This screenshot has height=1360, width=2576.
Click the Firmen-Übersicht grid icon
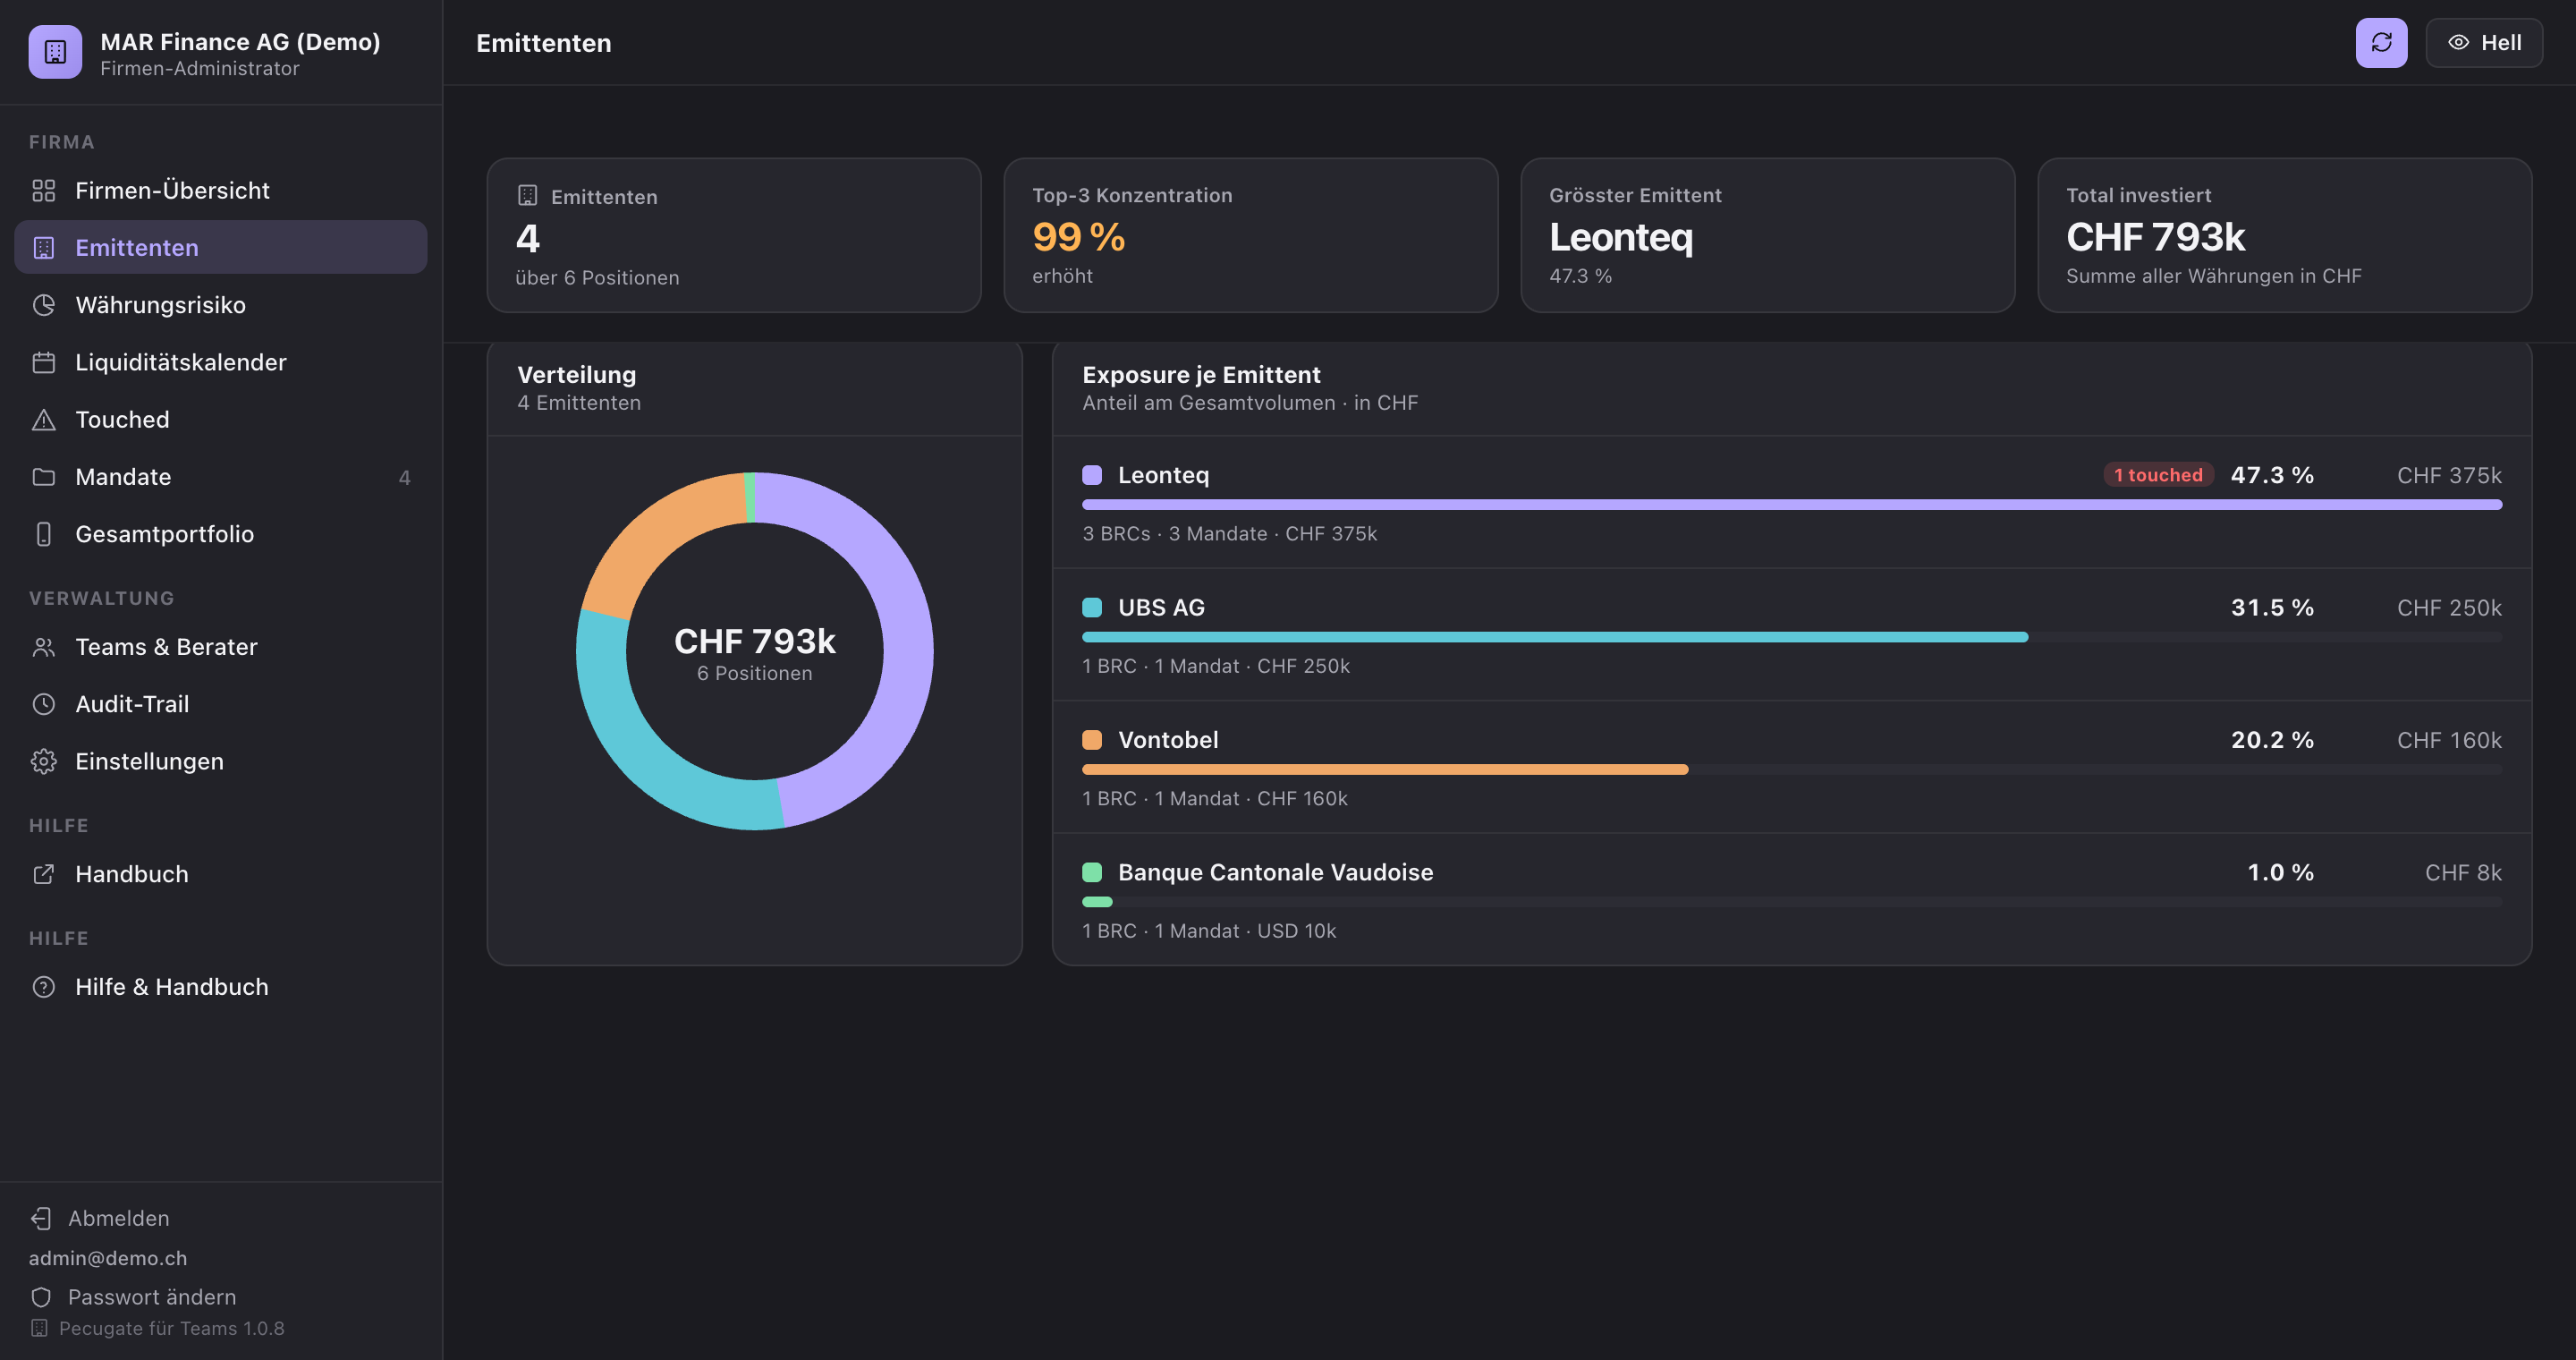coord(44,190)
